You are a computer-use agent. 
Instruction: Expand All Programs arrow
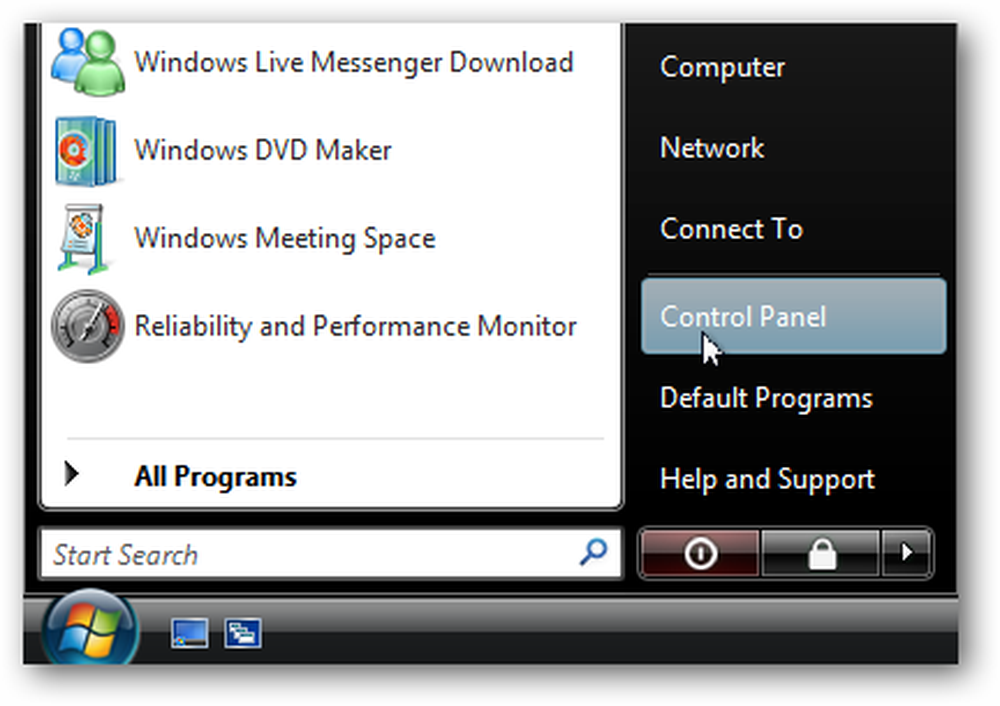(x=72, y=473)
